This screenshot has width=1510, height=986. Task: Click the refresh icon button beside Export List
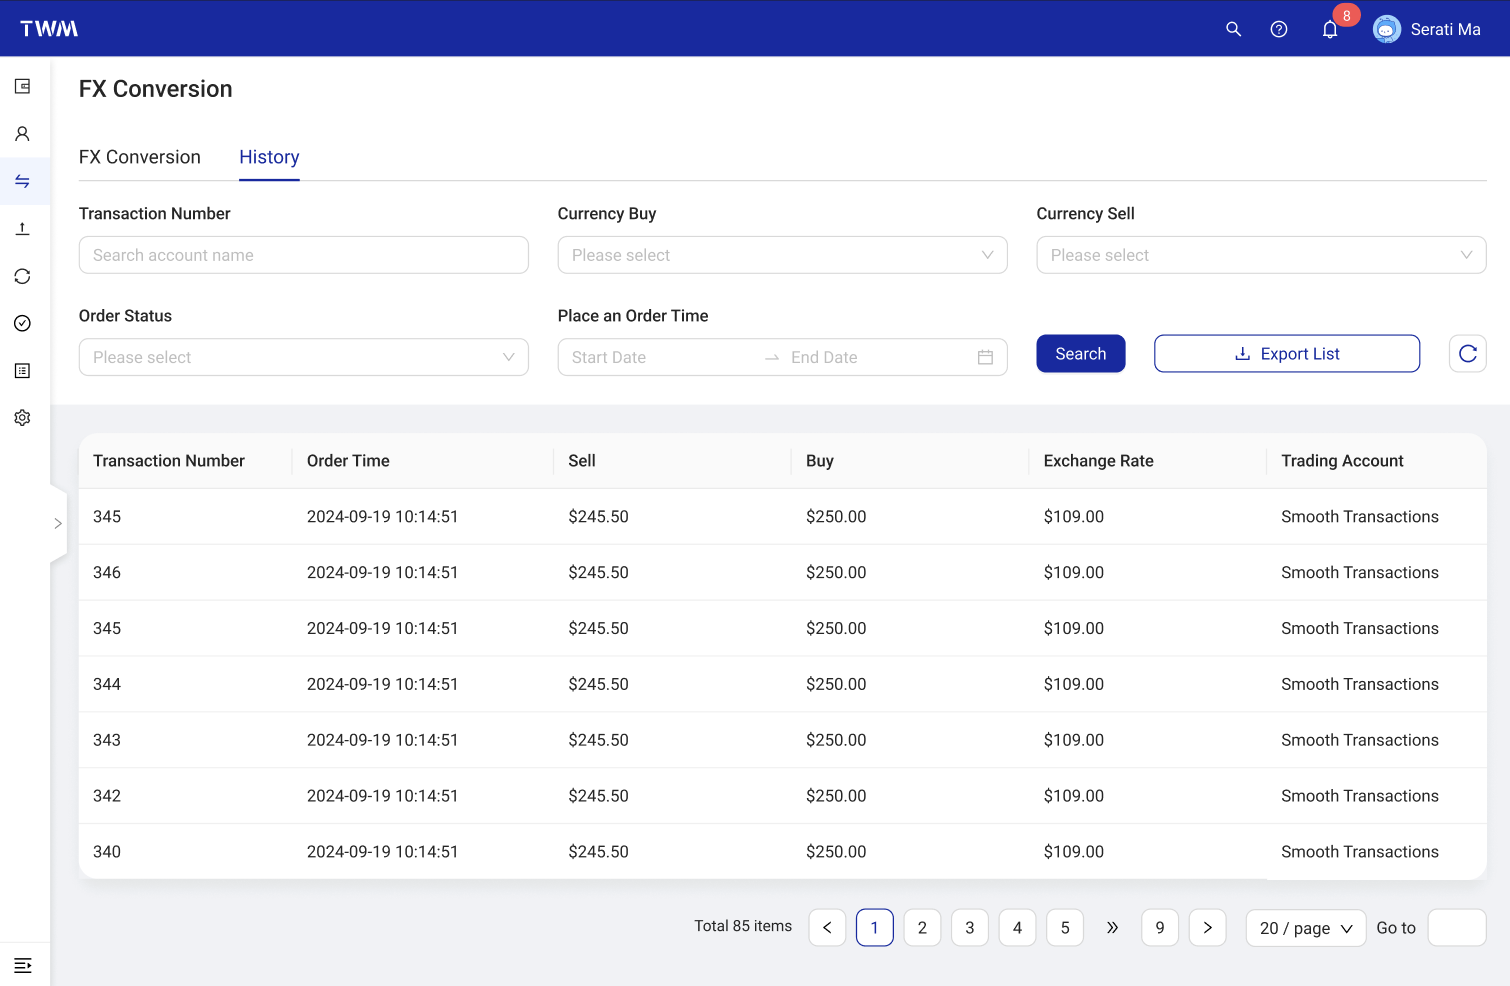pos(1467,353)
